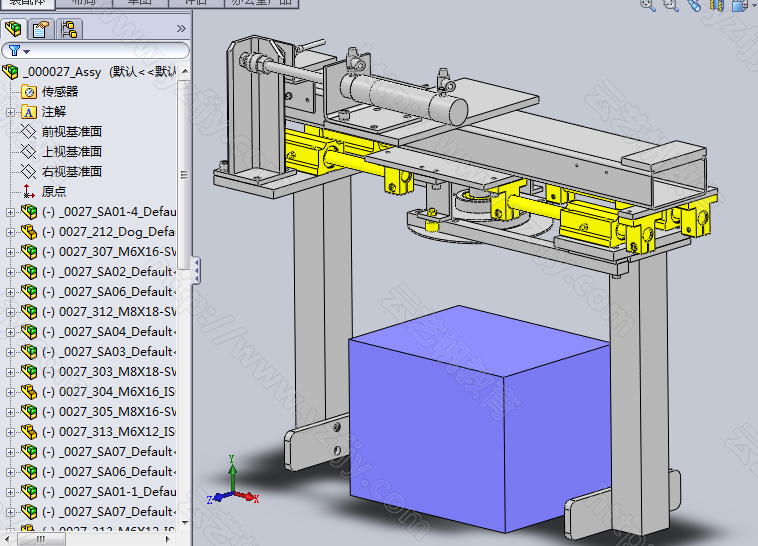The height and width of the screenshot is (546, 758).
Task: Click the 0027_304_M6X16 part icon
Action: click(29, 392)
